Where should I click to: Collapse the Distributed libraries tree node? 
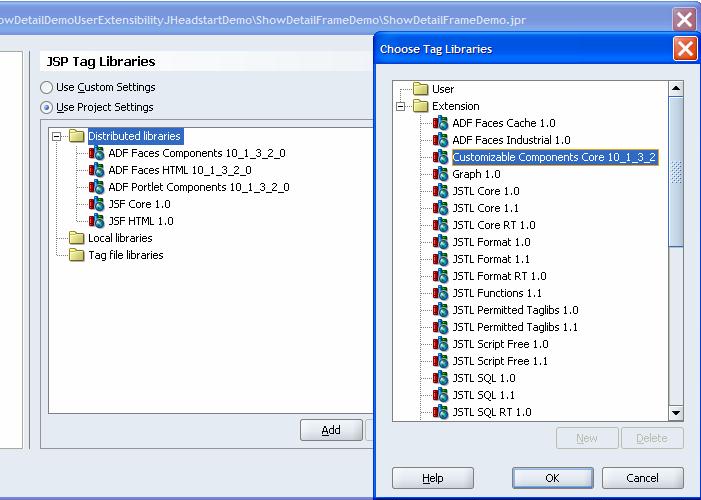pyautogui.click(x=56, y=136)
